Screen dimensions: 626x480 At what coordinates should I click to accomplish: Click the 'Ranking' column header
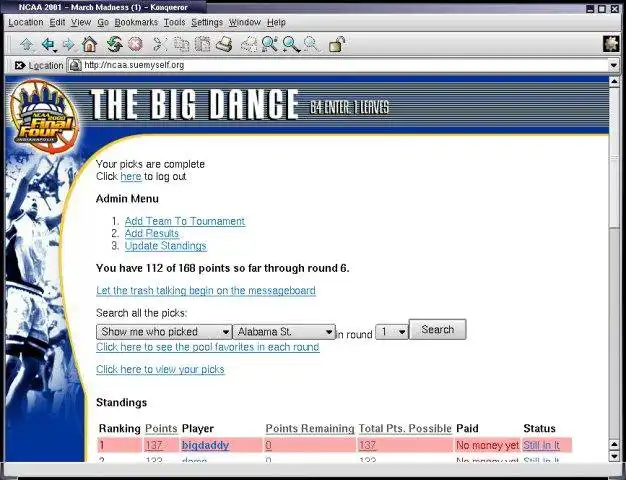click(x=120, y=428)
